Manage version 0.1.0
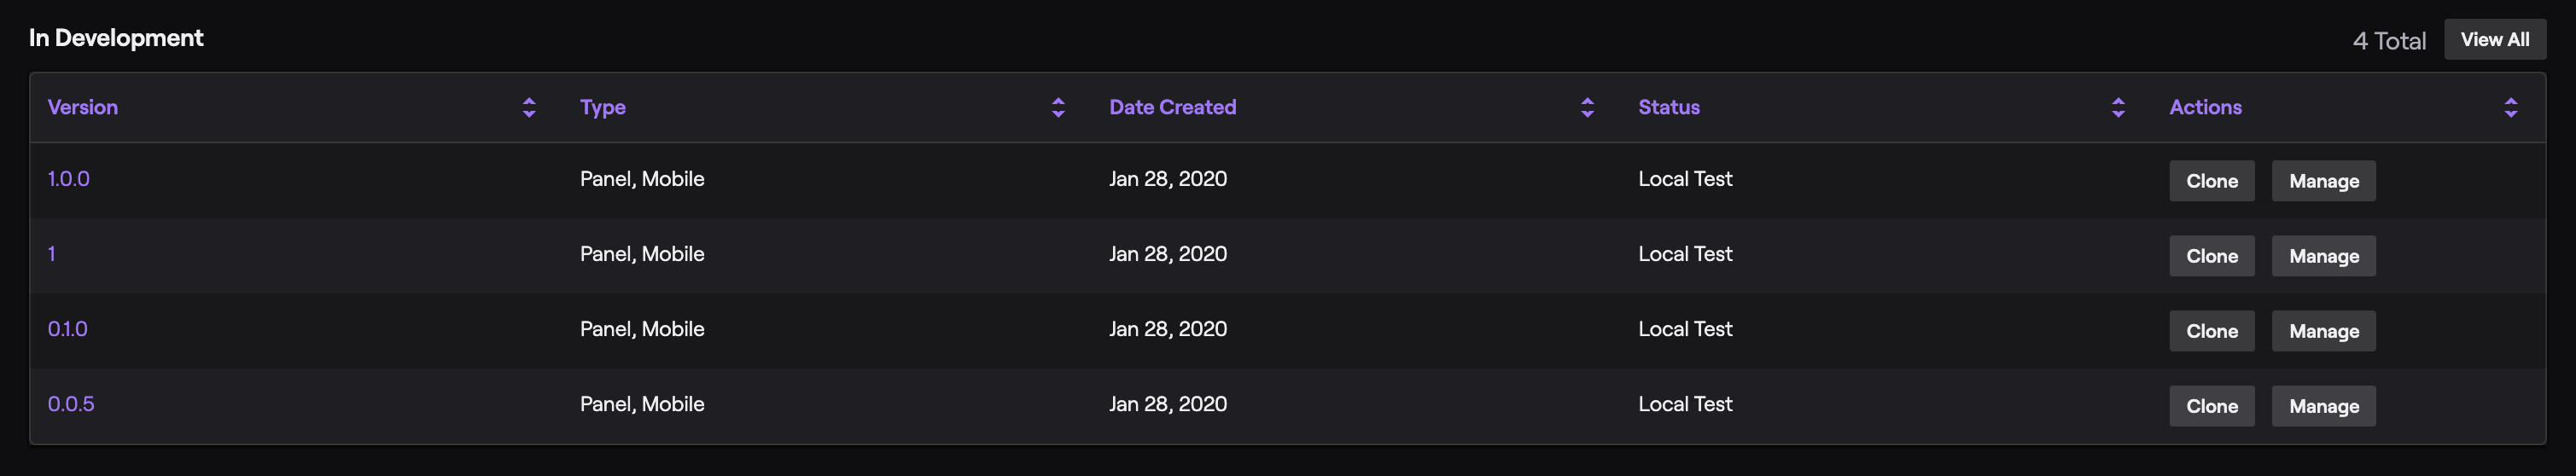This screenshot has height=476, width=2576. click(x=2323, y=331)
